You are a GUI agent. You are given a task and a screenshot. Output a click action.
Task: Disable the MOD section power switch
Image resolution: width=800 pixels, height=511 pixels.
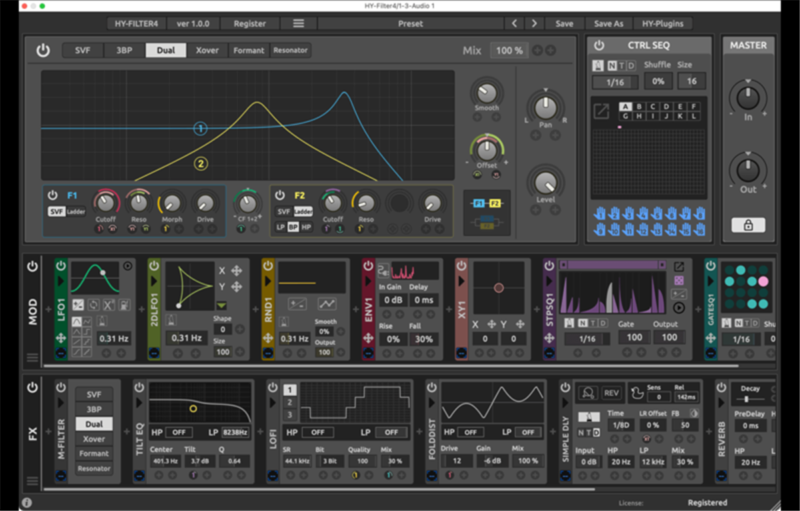(32, 267)
